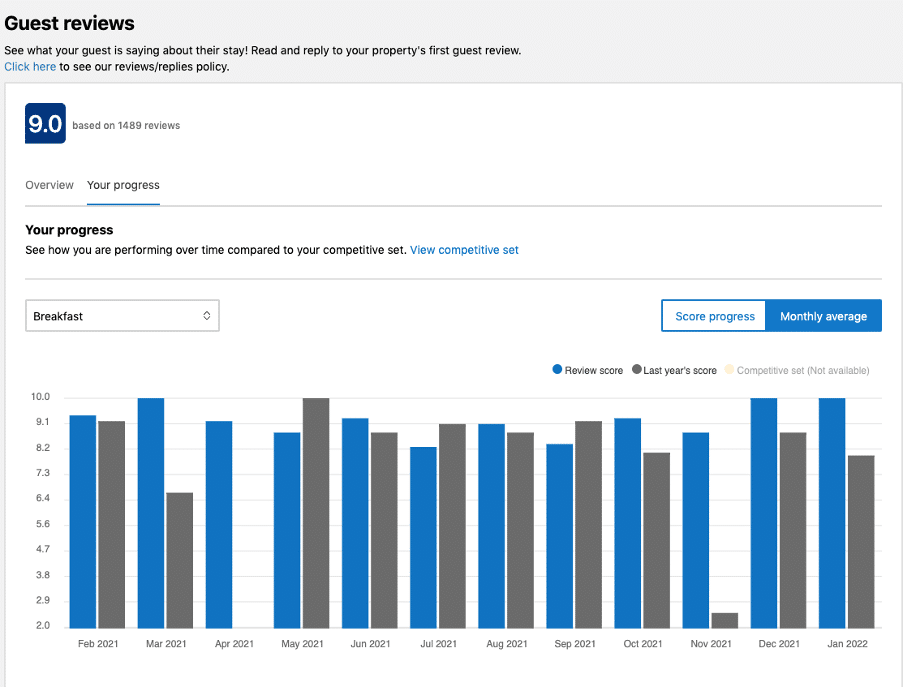904x688 pixels.
Task: Click the Nov 2021 blue review score bar
Action: point(696,531)
